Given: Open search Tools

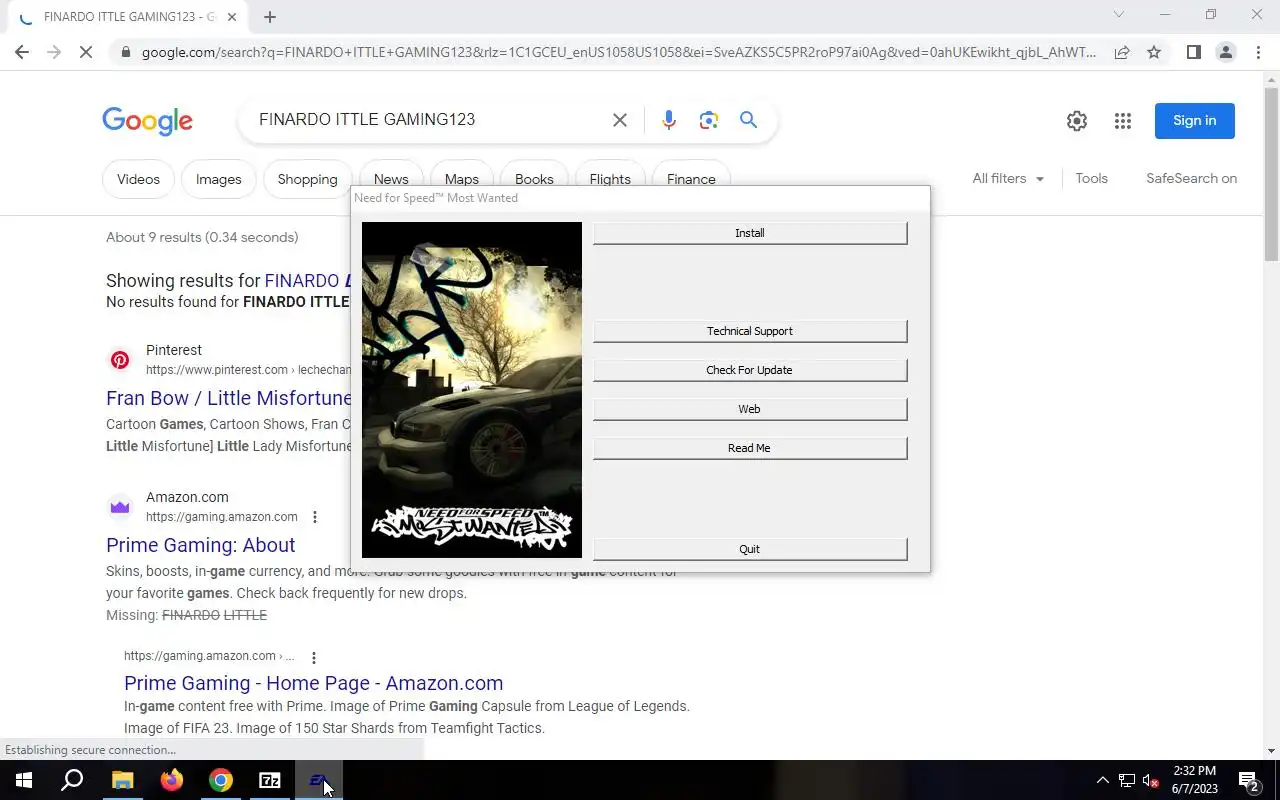Looking at the screenshot, I should 1091,178.
